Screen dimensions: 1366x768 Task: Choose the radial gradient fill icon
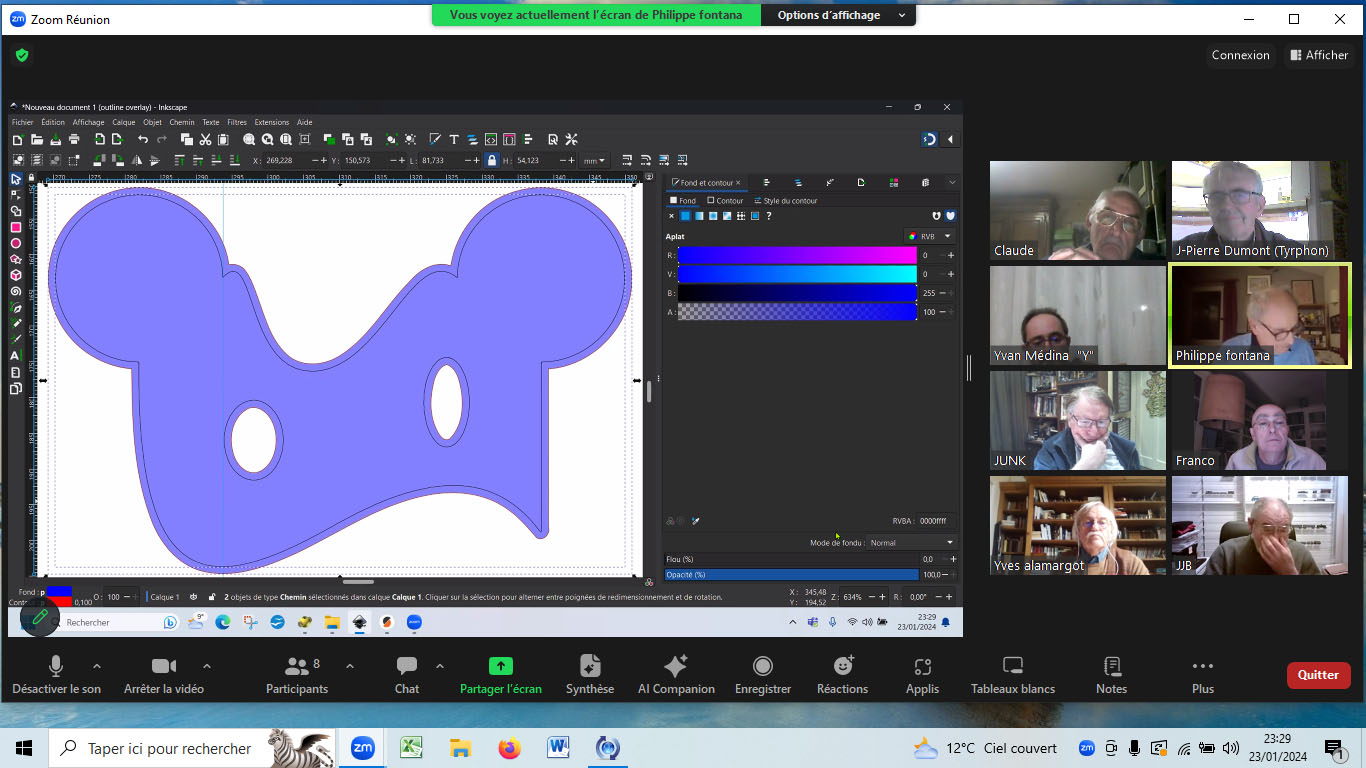(x=713, y=216)
